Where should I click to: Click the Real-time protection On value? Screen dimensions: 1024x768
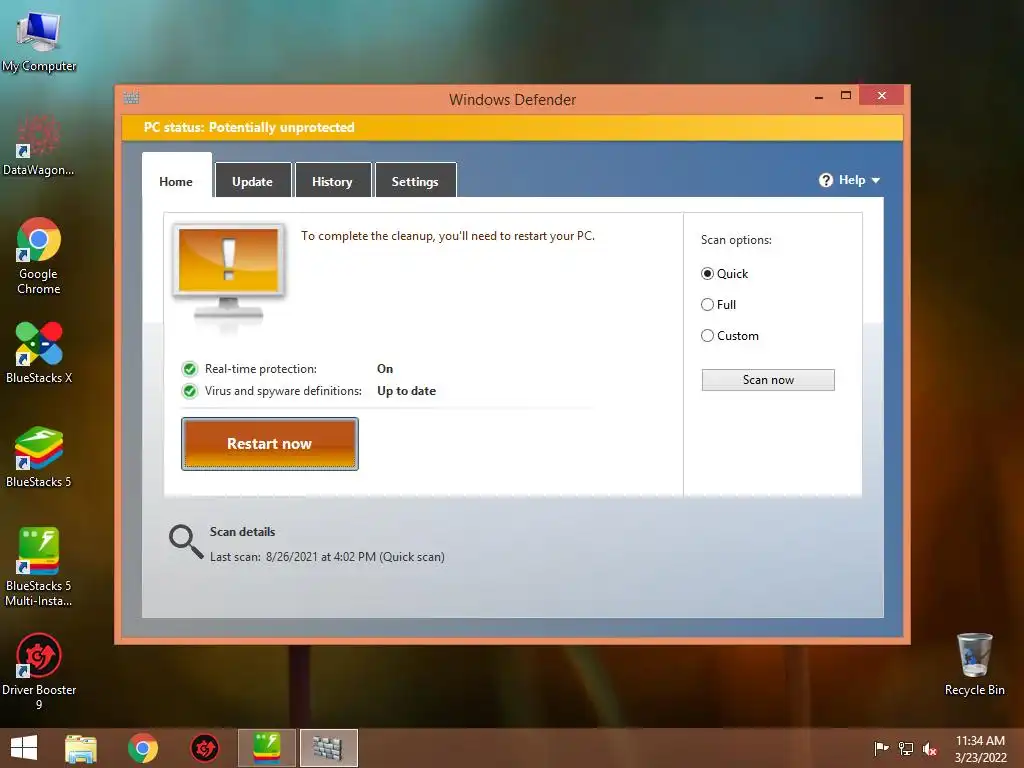(x=385, y=368)
